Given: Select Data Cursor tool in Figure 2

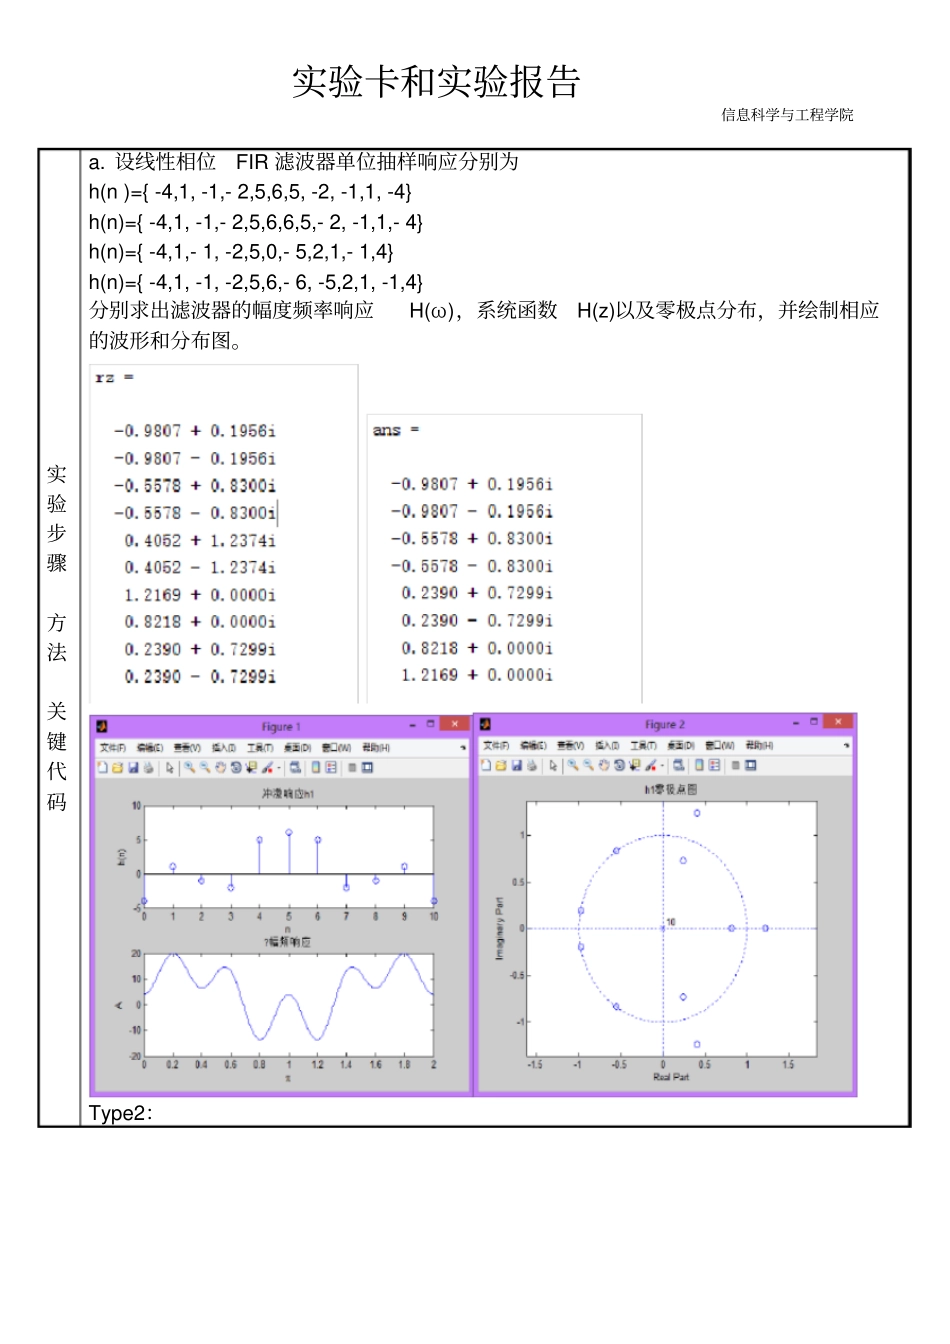Looking at the screenshot, I should point(635,765).
